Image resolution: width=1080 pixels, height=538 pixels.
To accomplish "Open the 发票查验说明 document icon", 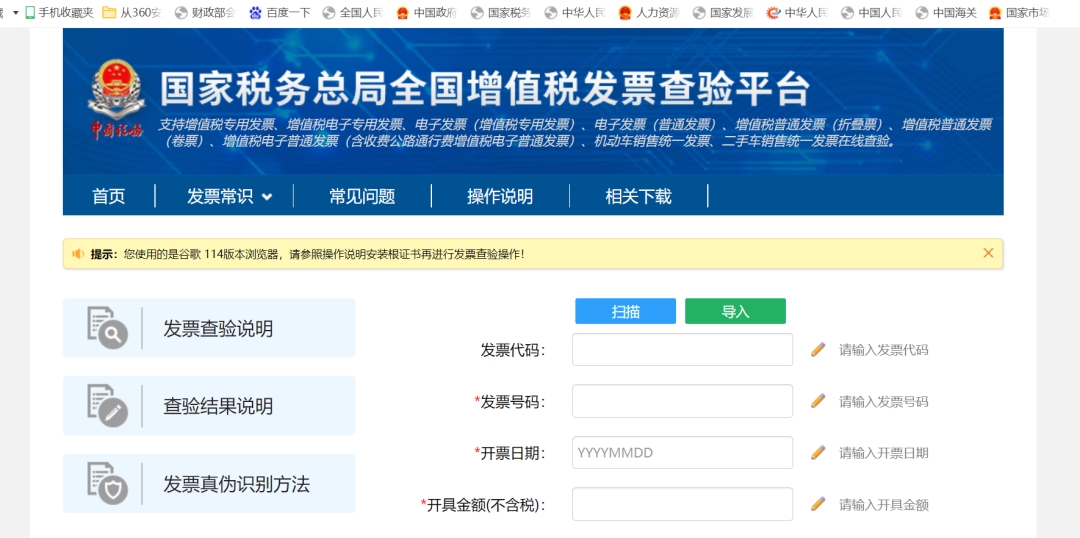I will [x=107, y=328].
